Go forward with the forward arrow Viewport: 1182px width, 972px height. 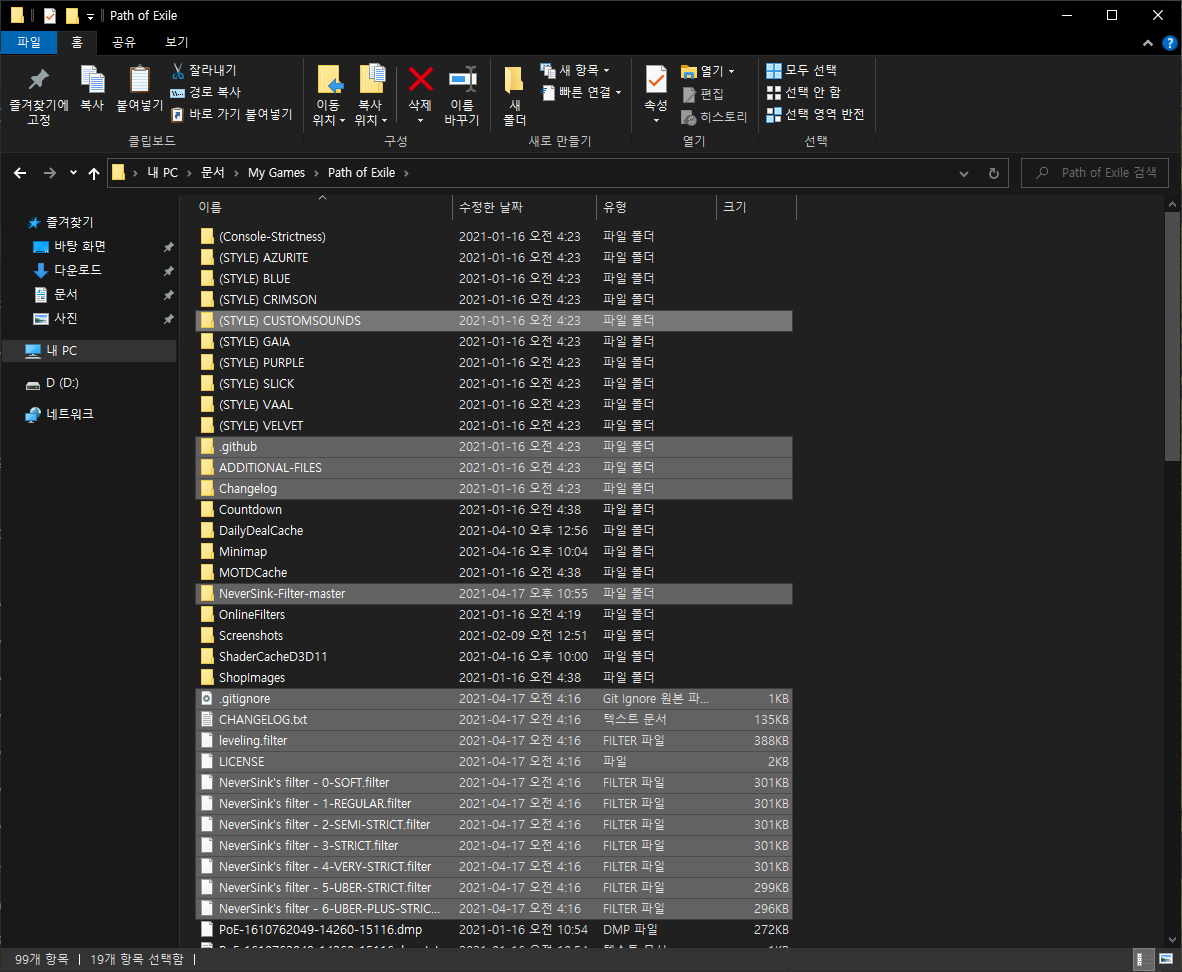click(x=50, y=173)
